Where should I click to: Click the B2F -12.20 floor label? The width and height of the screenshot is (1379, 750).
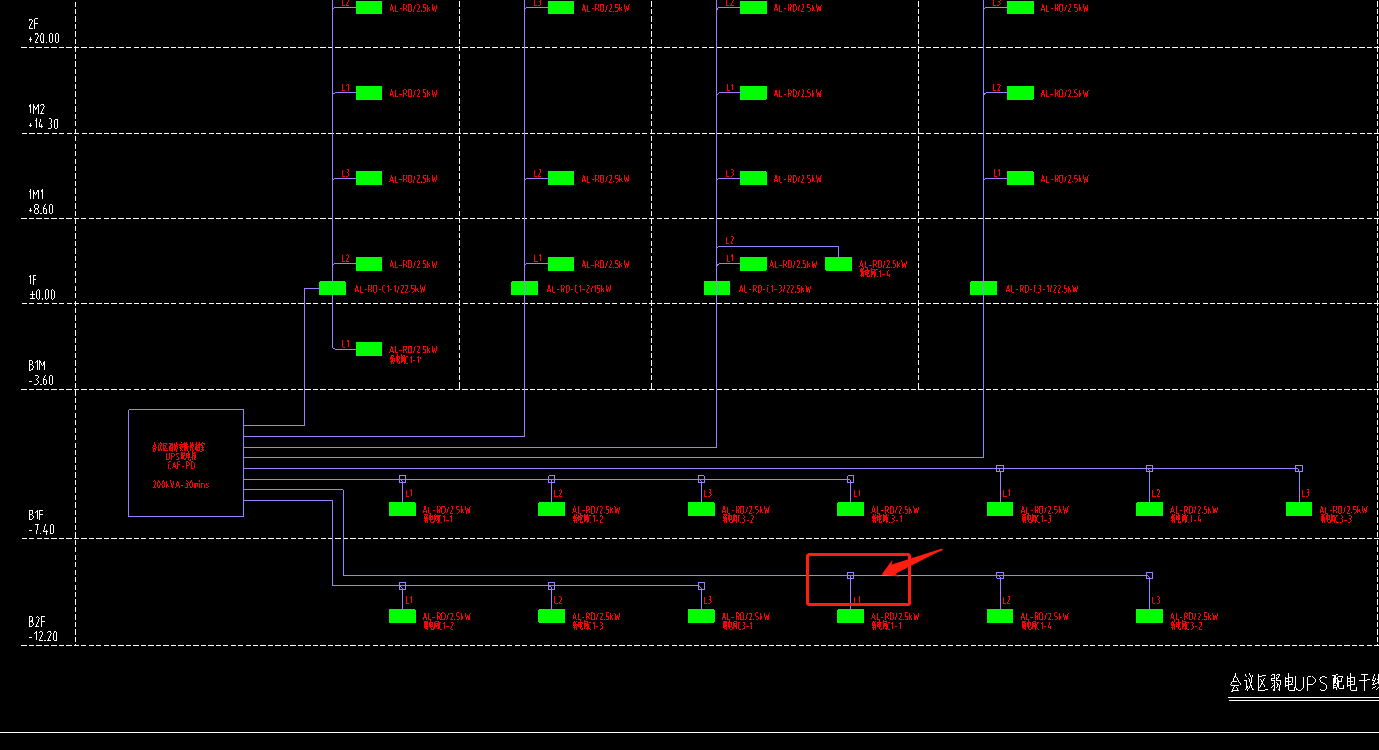click(44, 628)
